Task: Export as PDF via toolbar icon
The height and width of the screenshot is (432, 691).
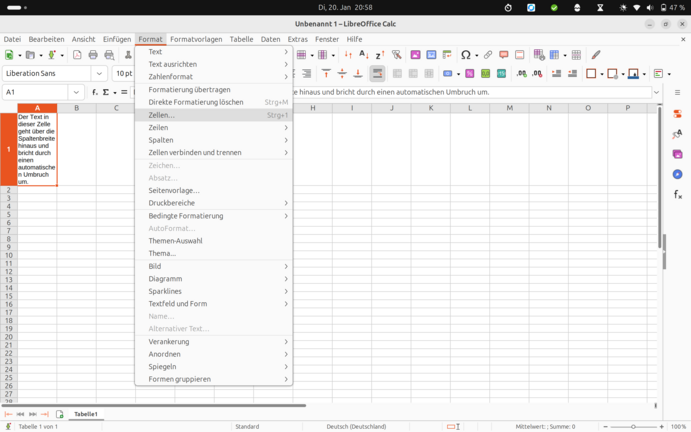Action: click(x=77, y=55)
